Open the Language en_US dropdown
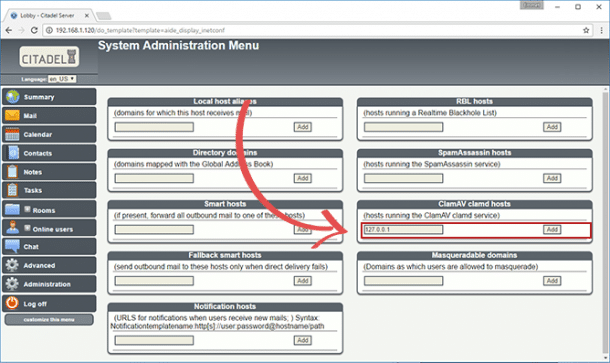The width and height of the screenshot is (610, 363). pos(62,79)
